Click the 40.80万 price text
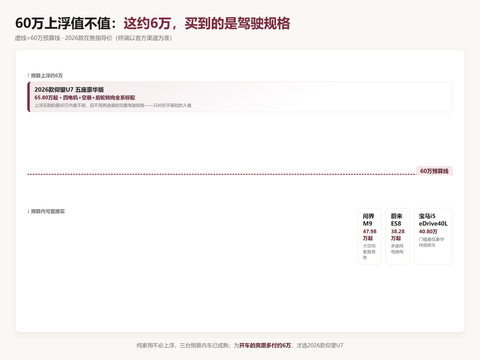The width and height of the screenshot is (480, 360). [428, 231]
